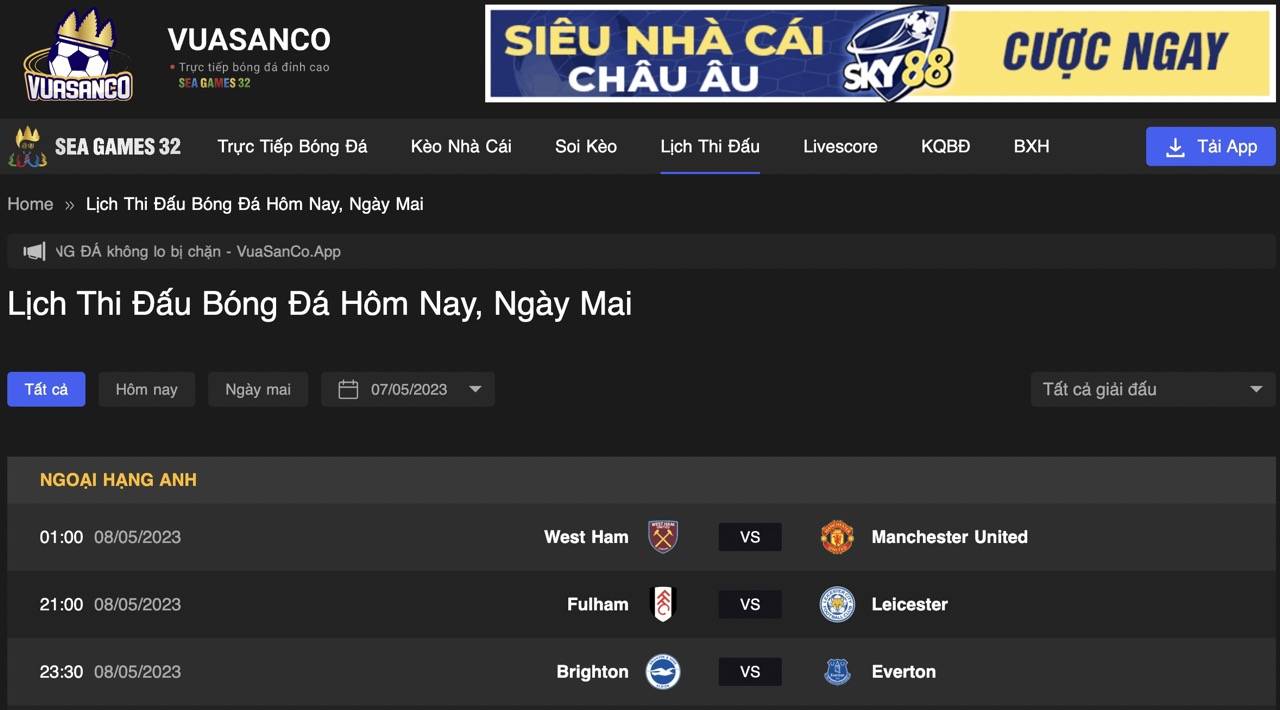Screen dimensions: 1280x710
Task: Select the 'Tất cả' filter
Action: click(46, 389)
